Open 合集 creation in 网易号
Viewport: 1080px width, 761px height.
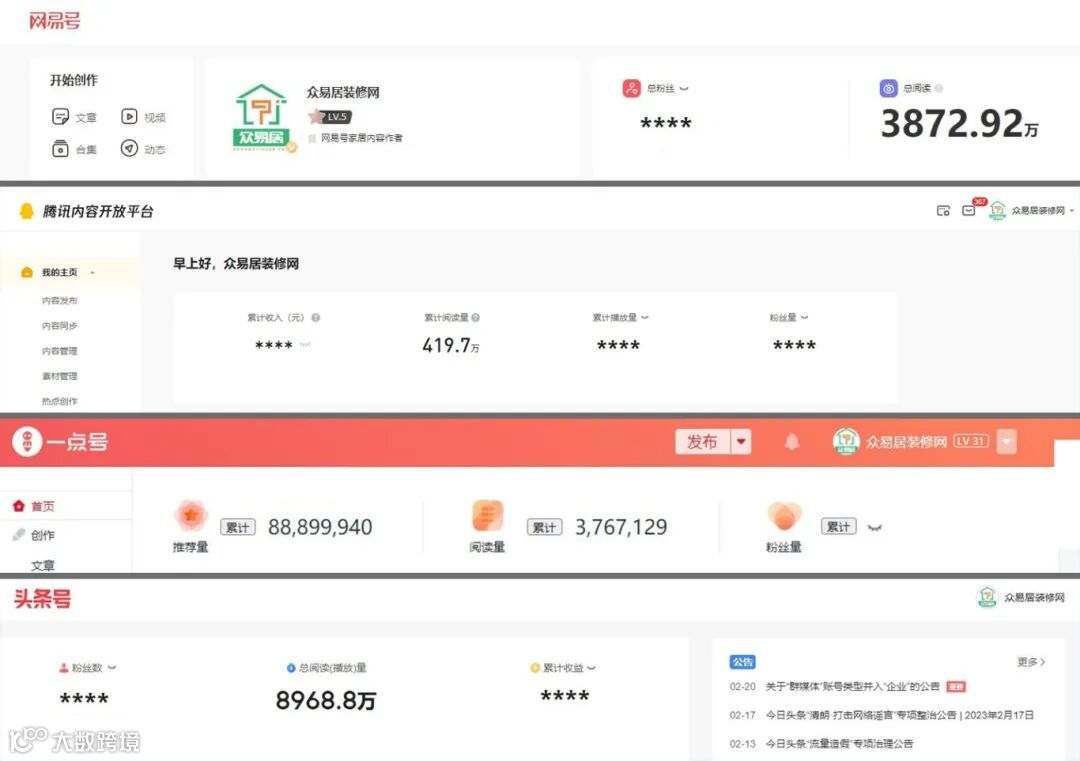(x=74, y=149)
